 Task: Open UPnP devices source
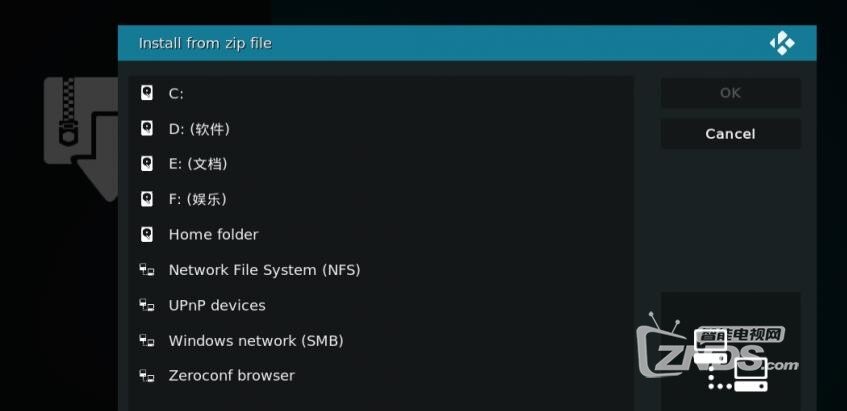[381, 305]
